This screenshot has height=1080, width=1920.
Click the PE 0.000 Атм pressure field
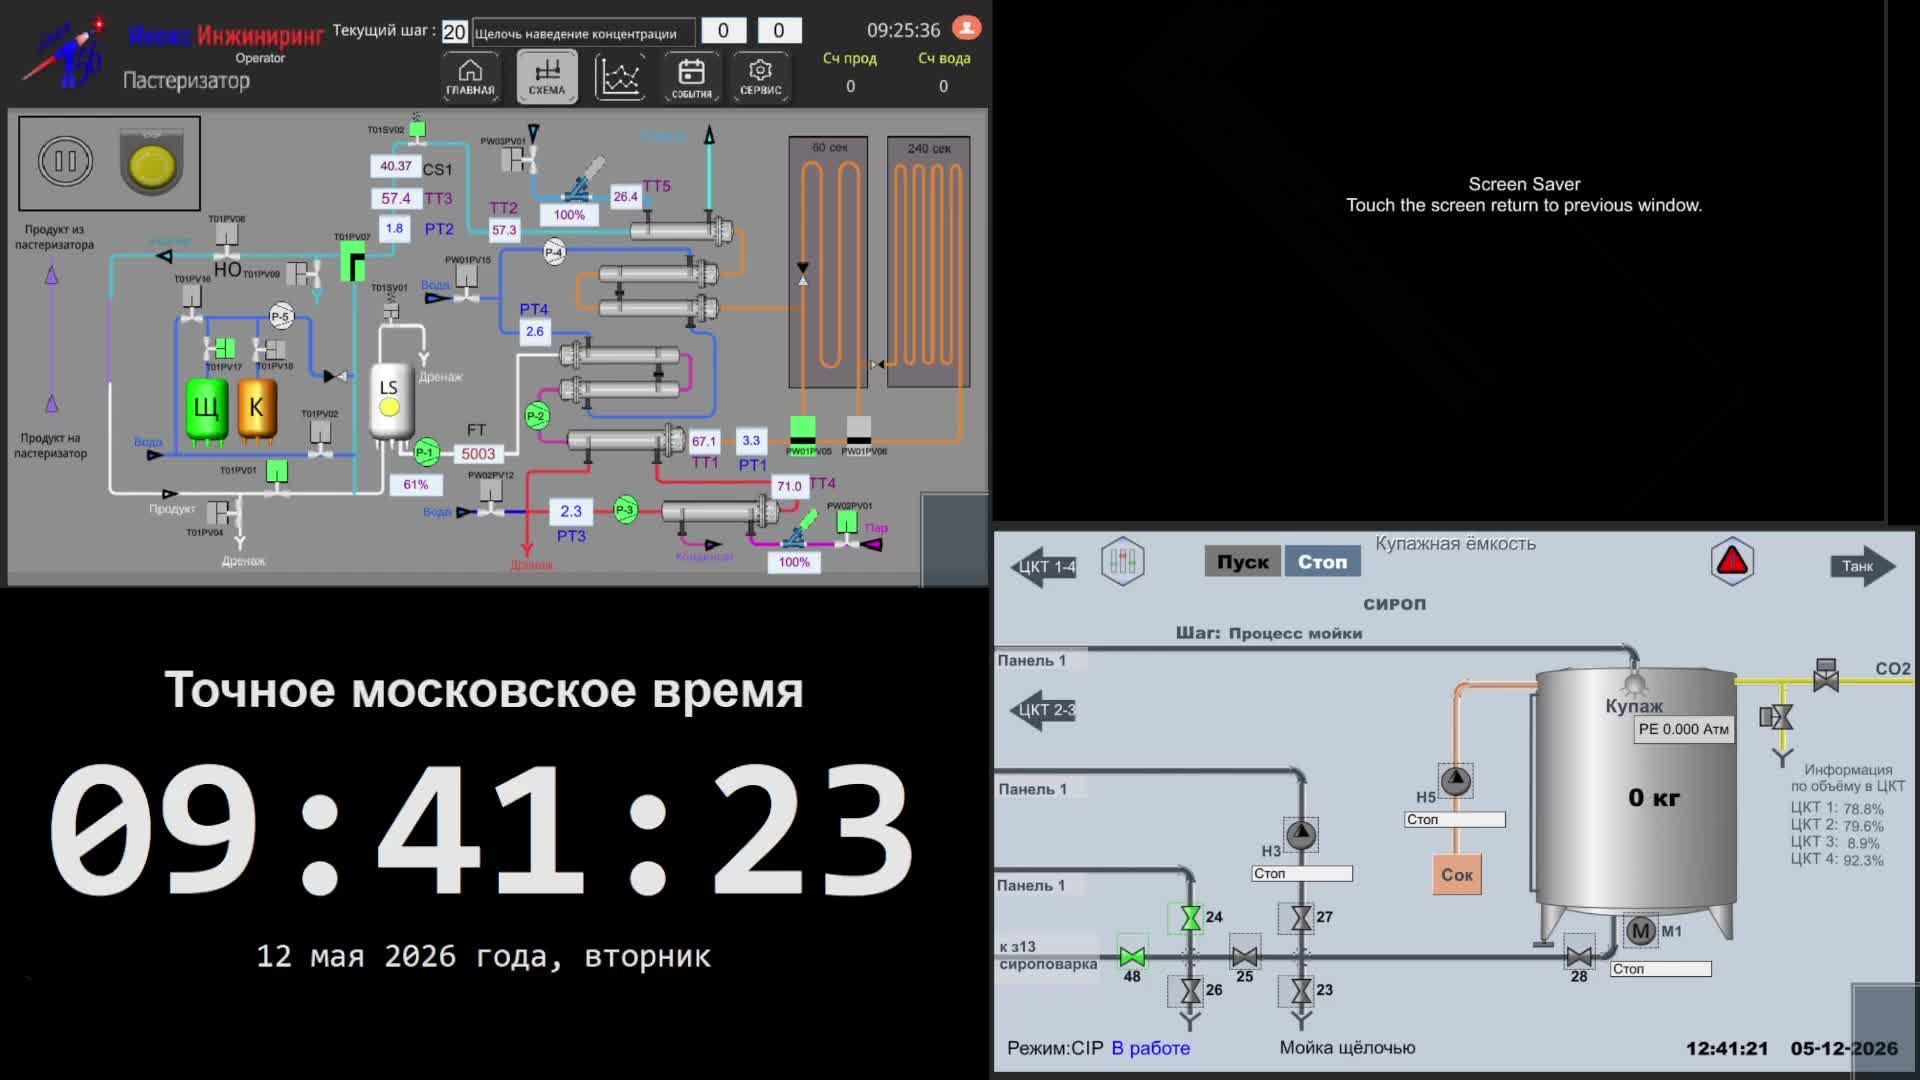coord(1684,730)
